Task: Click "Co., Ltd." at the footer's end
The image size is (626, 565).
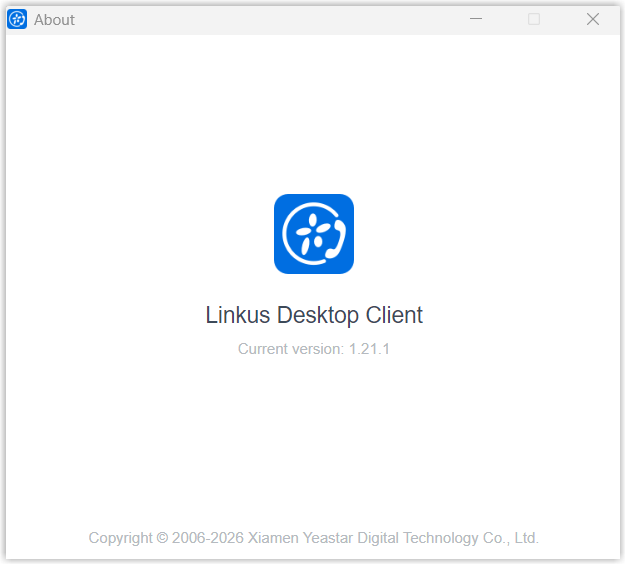Action: pyautogui.click(x=511, y=538)
